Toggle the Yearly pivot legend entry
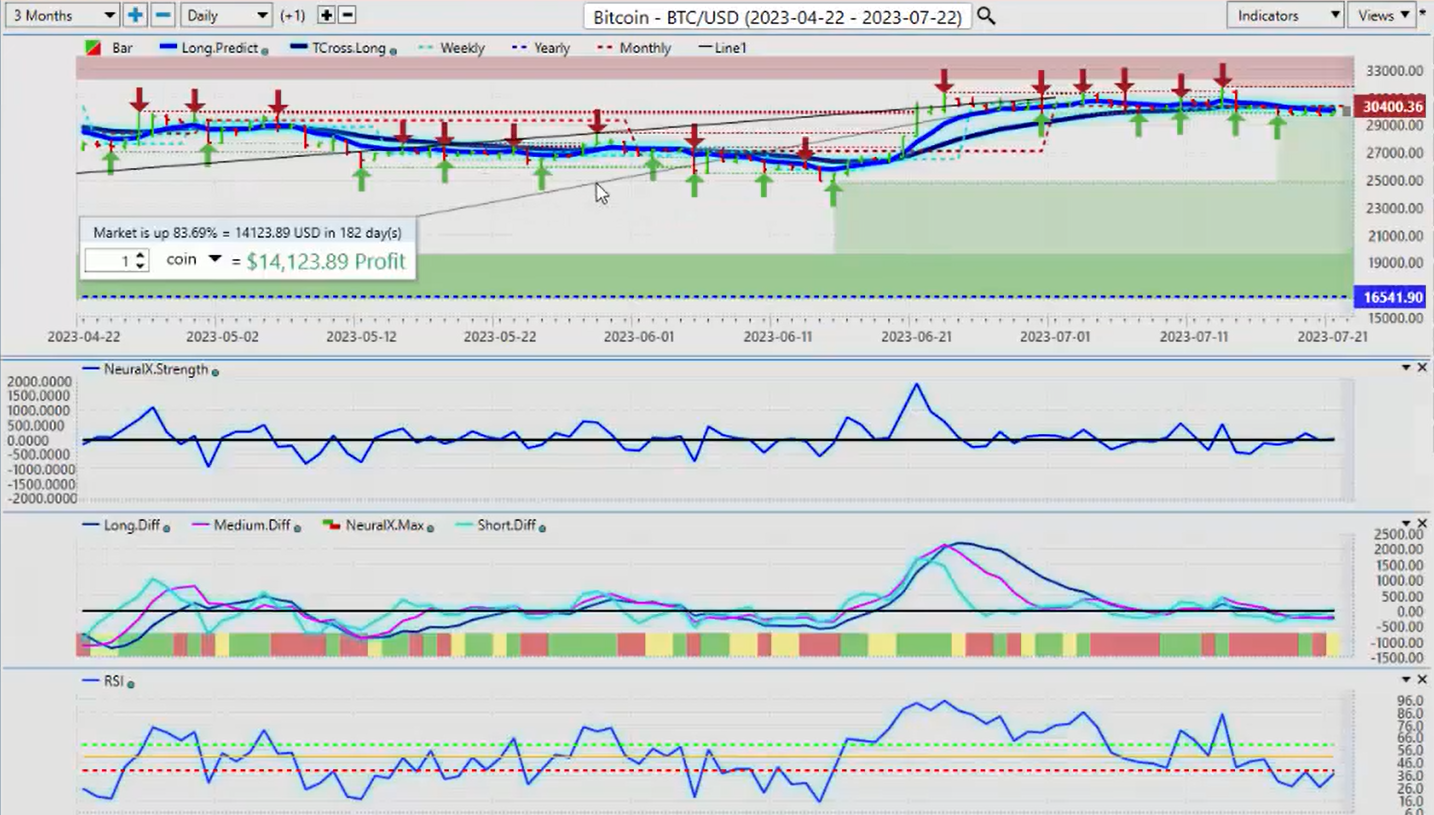The image size is (1434, 815). [541, 48]
